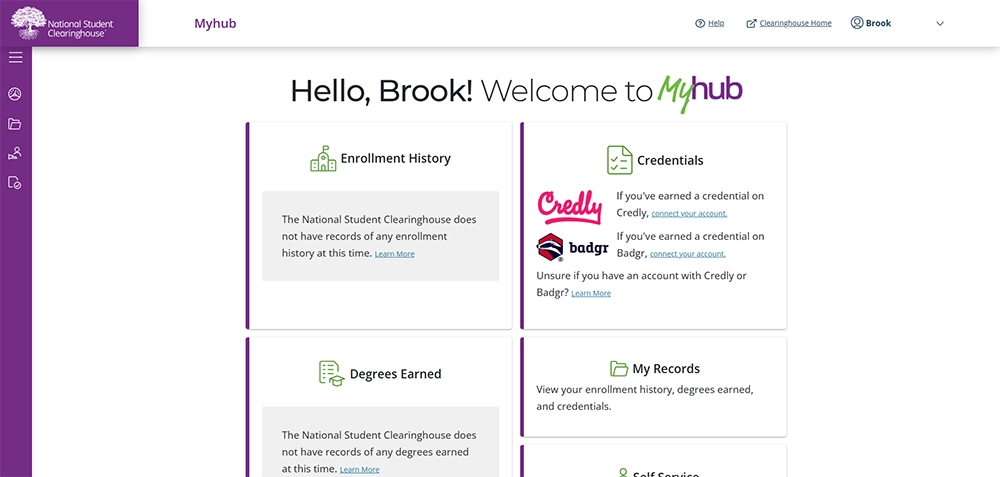The height and width of the screenshot is (477, 1000).
Task: Expand the Brook user dropdown chevron
Action: pos(939,24)
